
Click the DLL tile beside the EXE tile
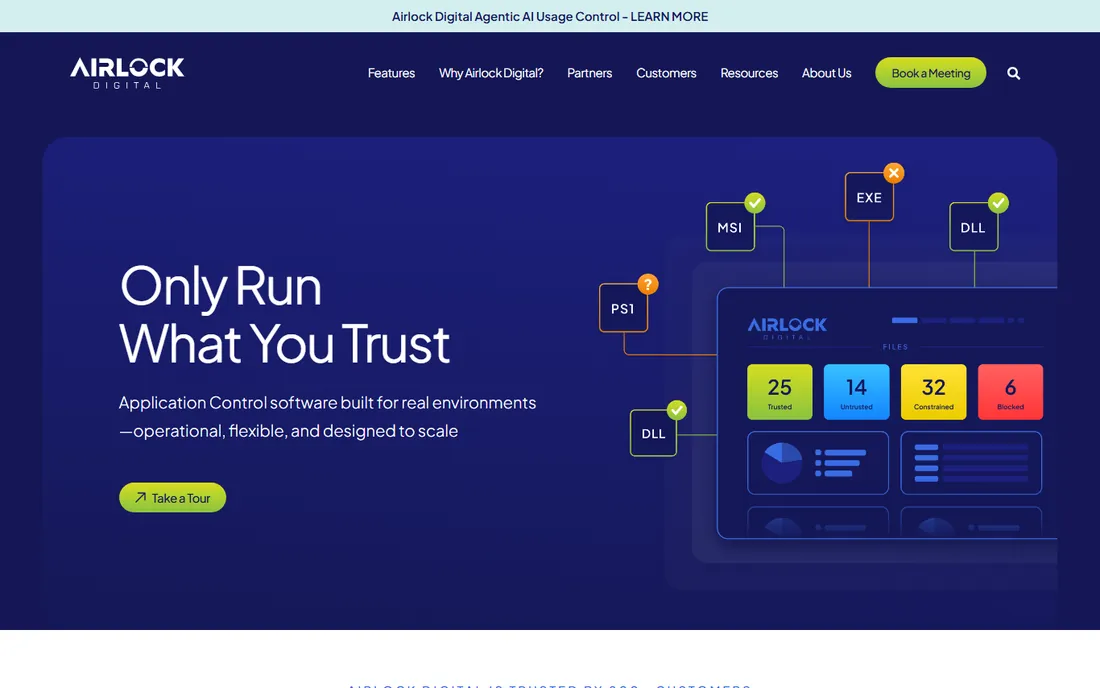(974, 227)
